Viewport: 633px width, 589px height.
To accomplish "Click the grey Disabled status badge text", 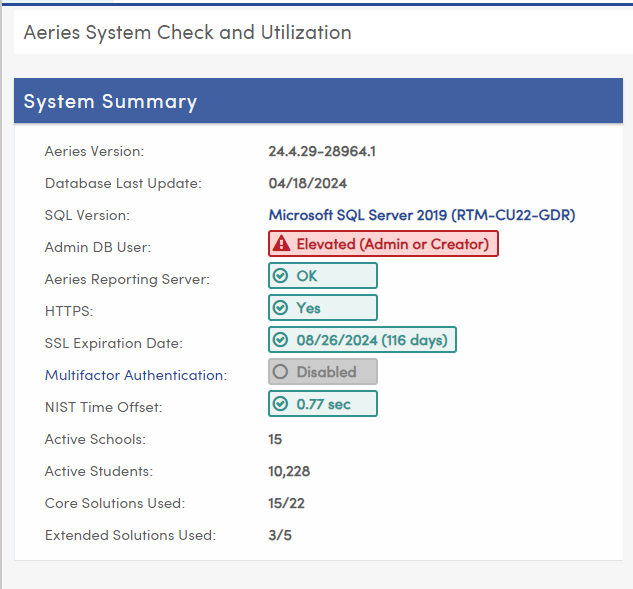I will [x=326, y=372].
